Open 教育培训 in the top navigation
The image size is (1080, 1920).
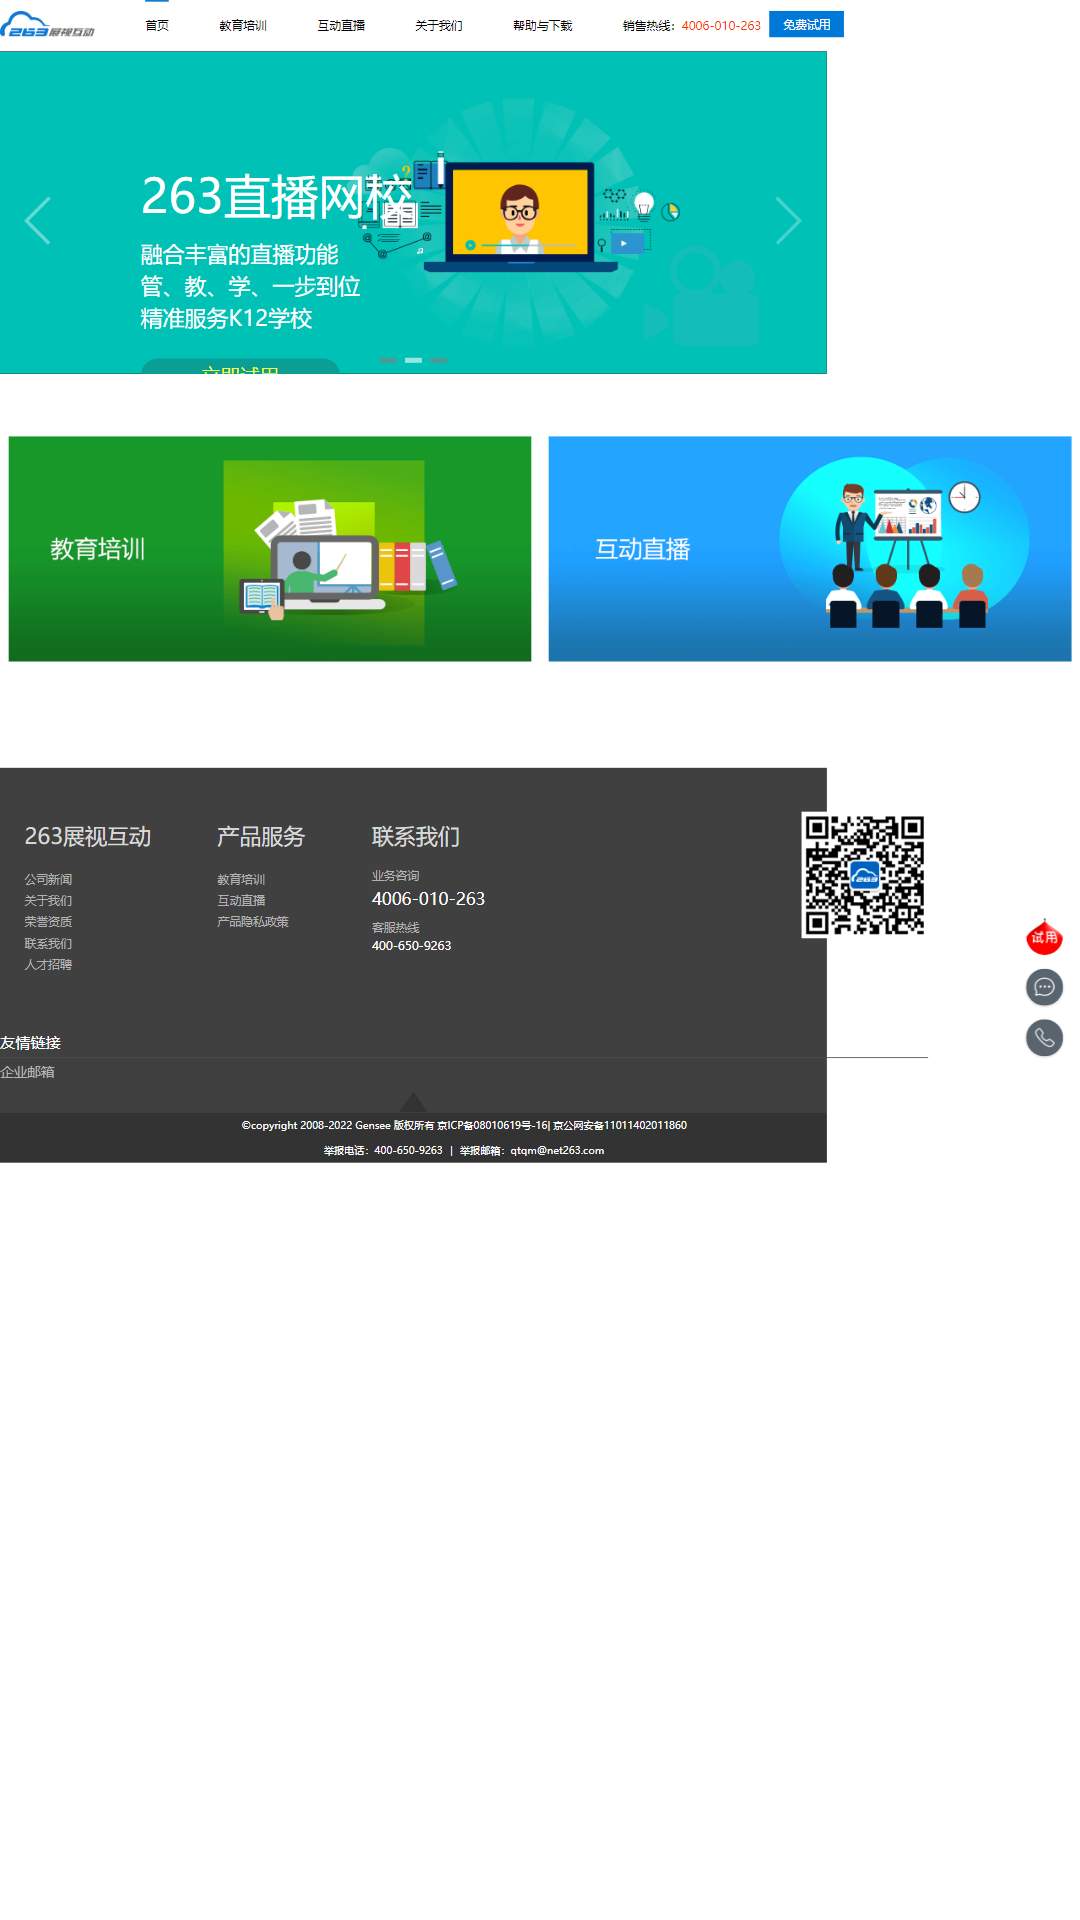(243, 26)
